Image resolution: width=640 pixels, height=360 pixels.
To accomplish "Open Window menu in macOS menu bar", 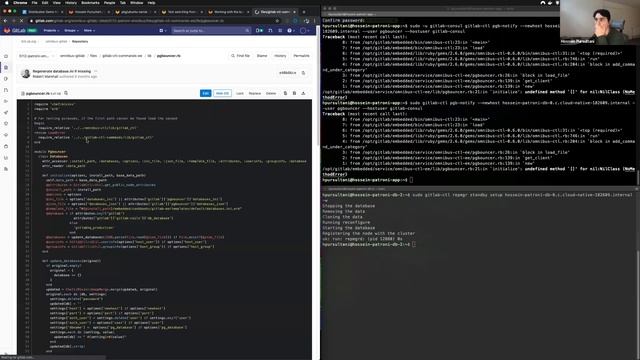I will (137, 3).
